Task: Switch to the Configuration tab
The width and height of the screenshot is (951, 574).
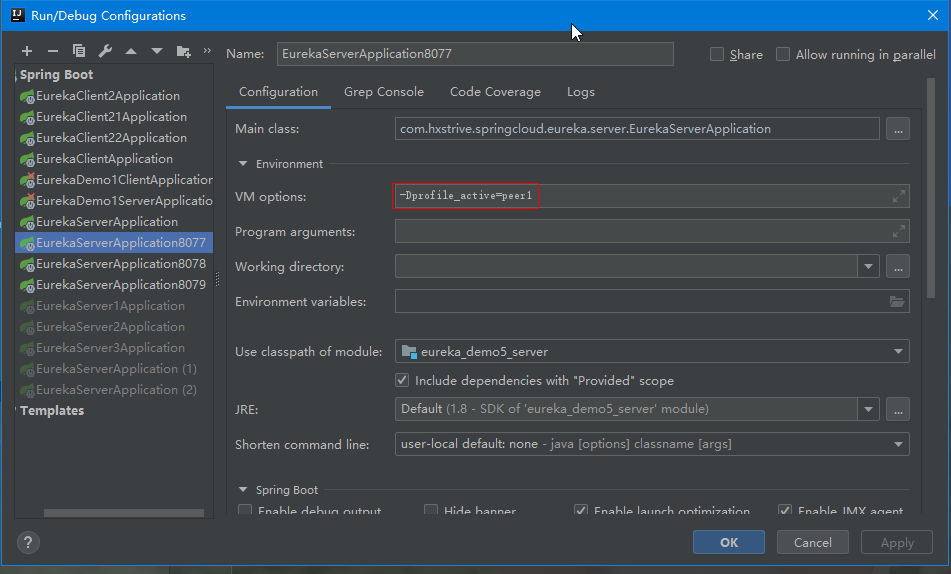Action: coord(278,92)
